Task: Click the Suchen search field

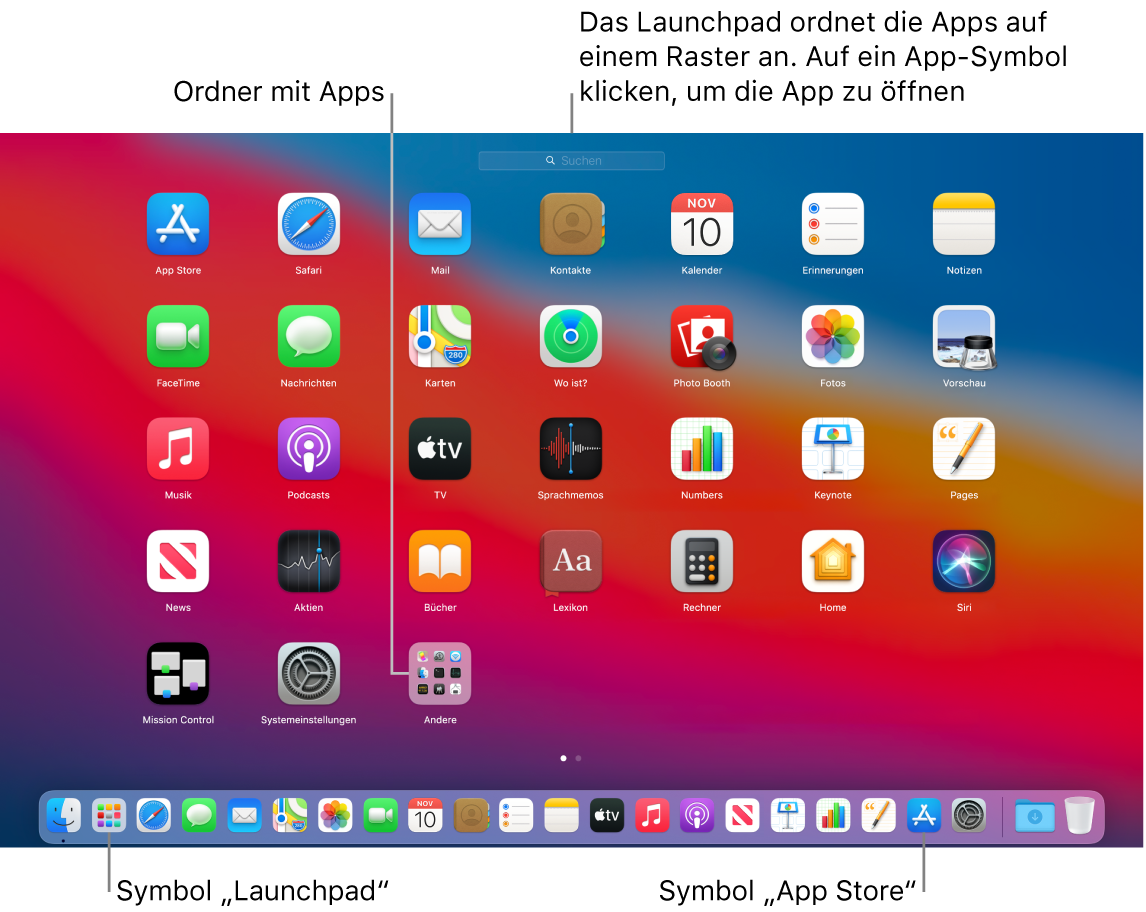Action: pos(571,160)
